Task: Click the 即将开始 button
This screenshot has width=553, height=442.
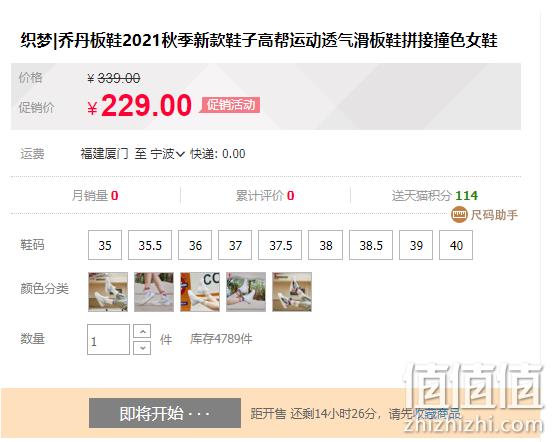Action: coord(165,413)
